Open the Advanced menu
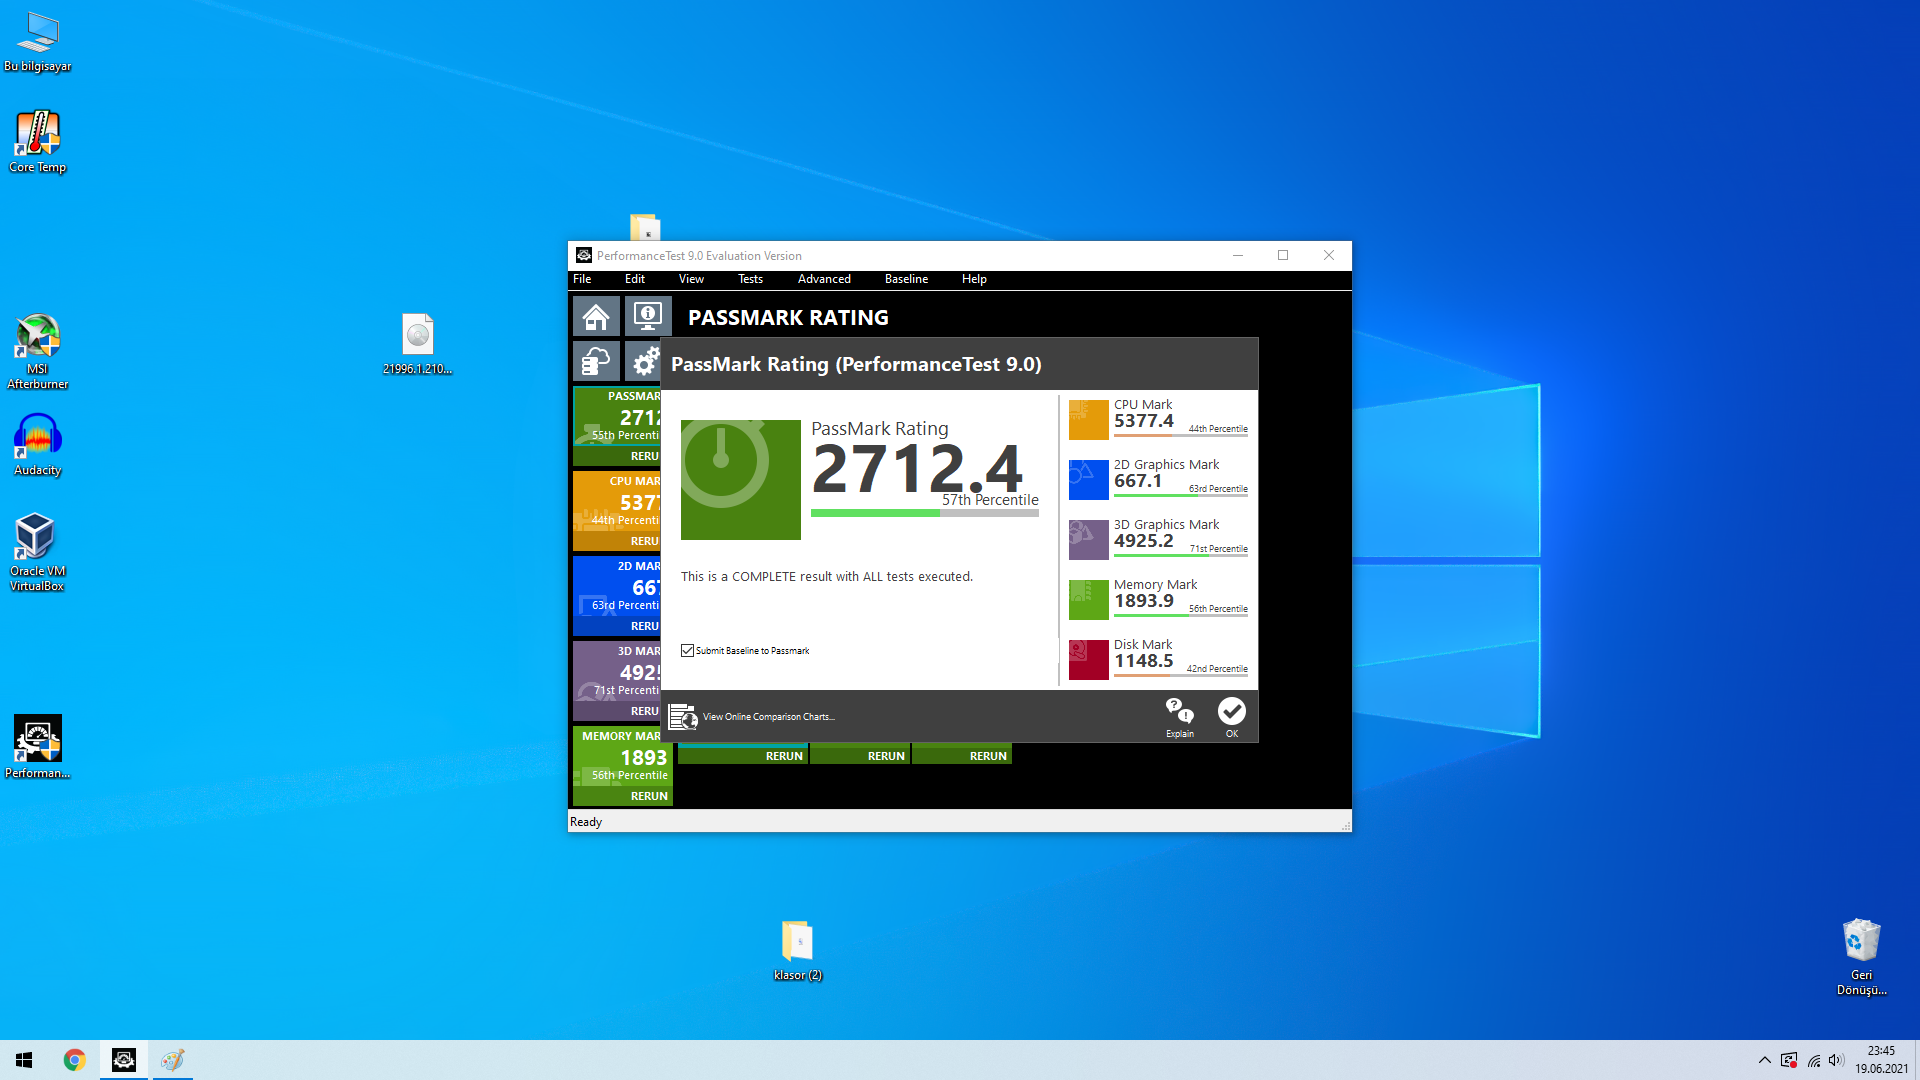Viewport: 1920px width, 1080px height. [x=824, y=279]
